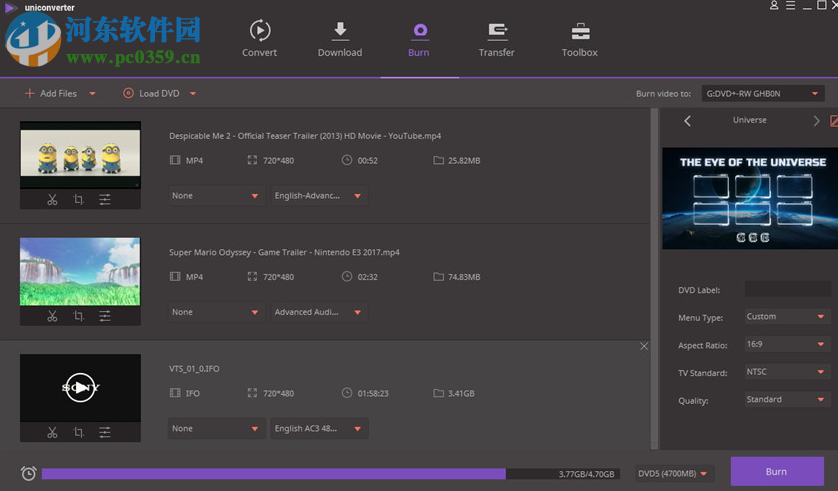
Task: Click the 00:52 duration clock icon
Action: (347, 160)
